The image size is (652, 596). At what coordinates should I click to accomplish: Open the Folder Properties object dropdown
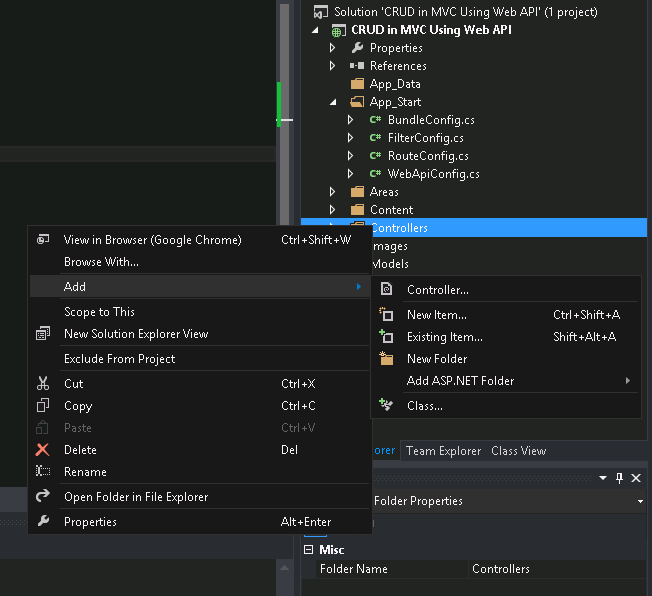tap(640, 501)
